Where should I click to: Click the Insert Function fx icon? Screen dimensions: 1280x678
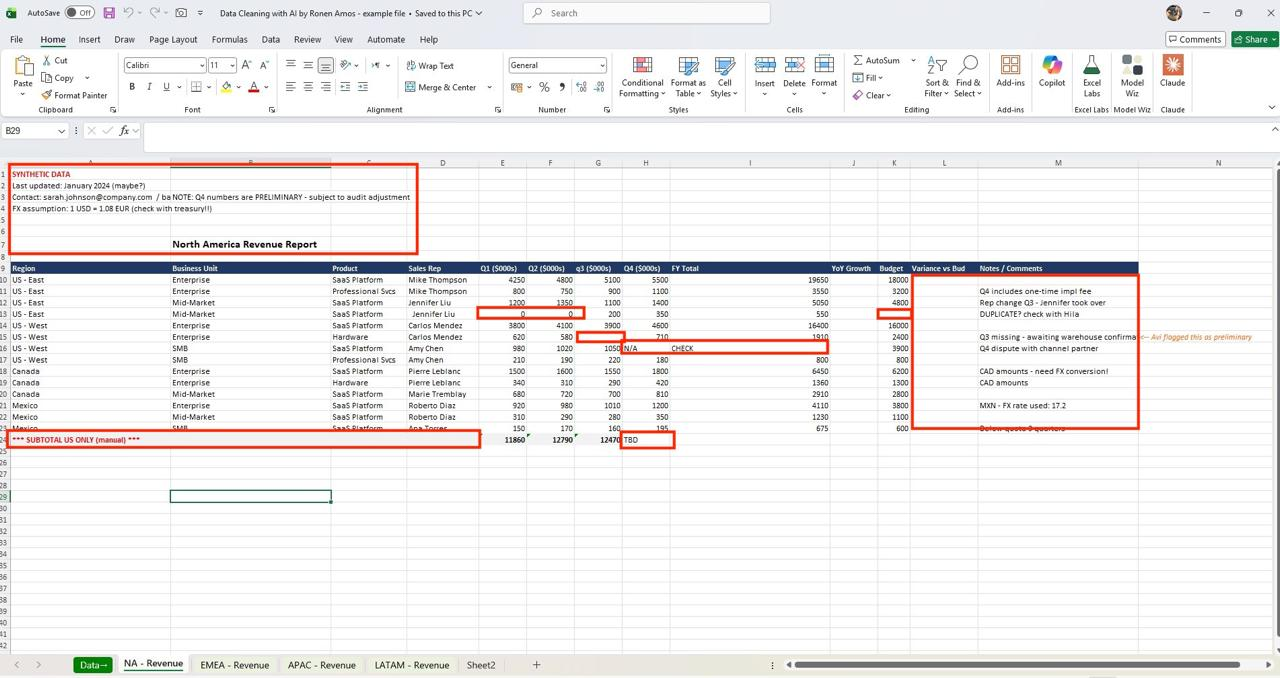125,131
